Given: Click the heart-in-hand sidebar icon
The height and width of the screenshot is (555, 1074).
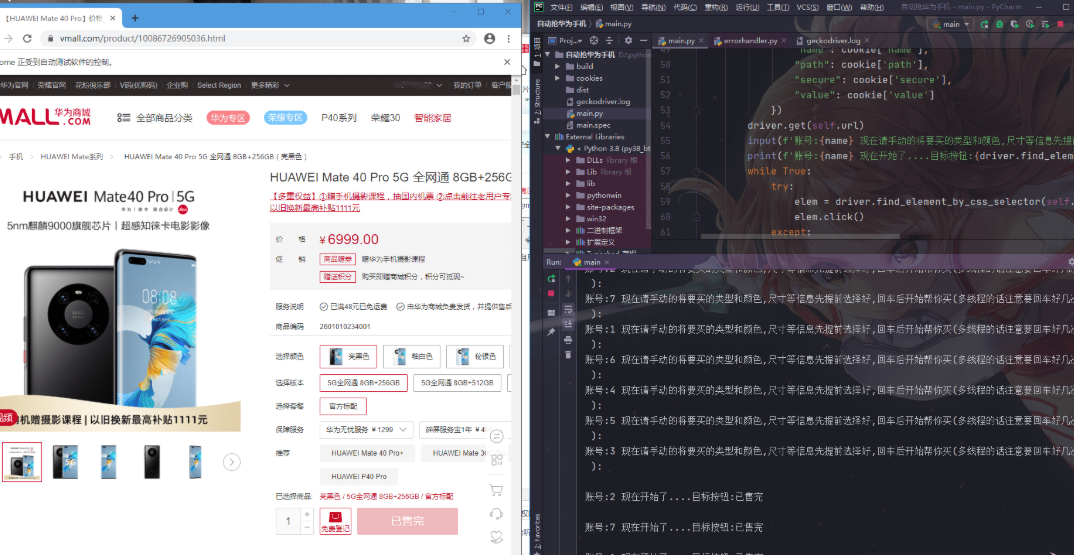Looking at the screenshot, I should pyautogui.click(x=497, y=538).
